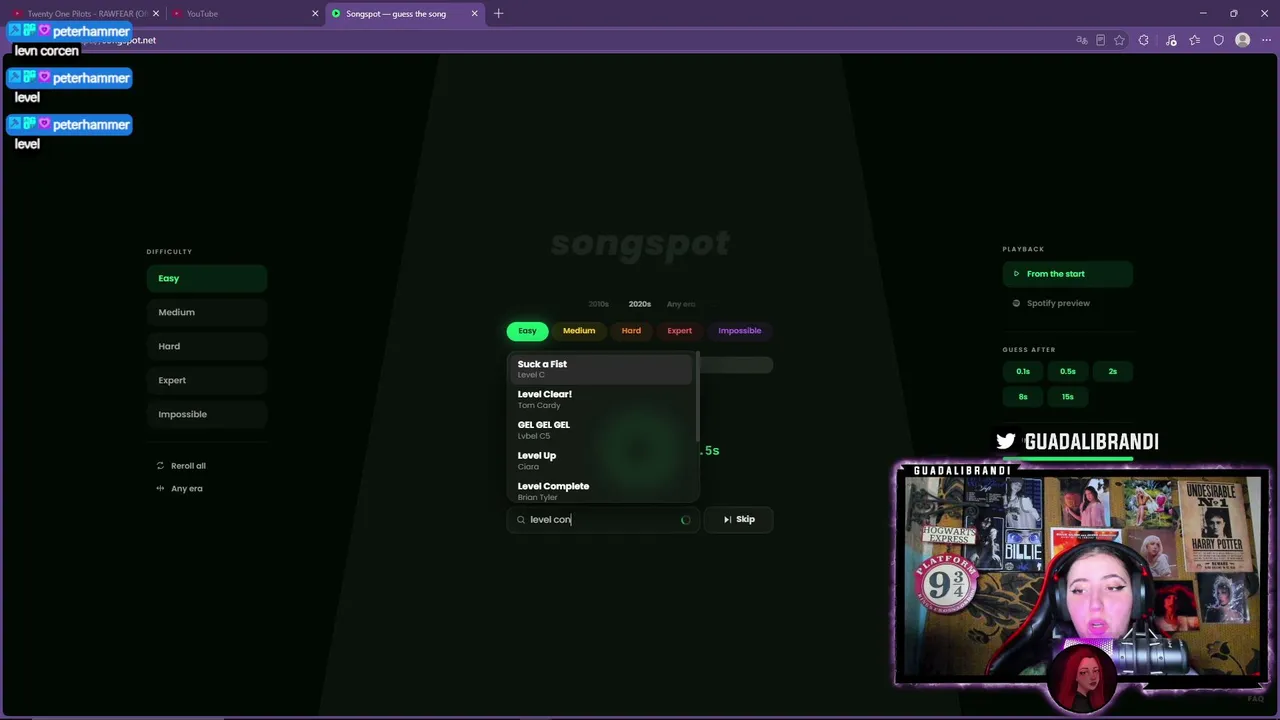Viewport: 1280px width, 720px height.
Task: Select Impossible in the left Difficulty sidebar
Action: coord(207,414)
